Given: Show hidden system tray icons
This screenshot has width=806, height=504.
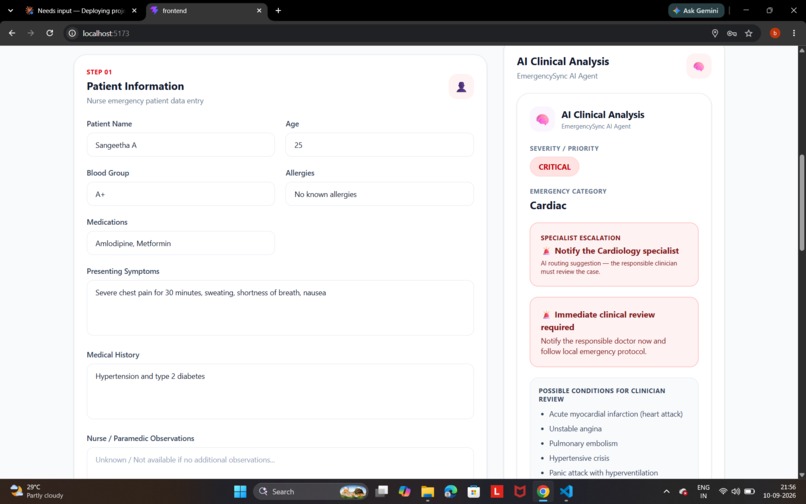Looking at the screenshot, I should click(x=667, y=491).
